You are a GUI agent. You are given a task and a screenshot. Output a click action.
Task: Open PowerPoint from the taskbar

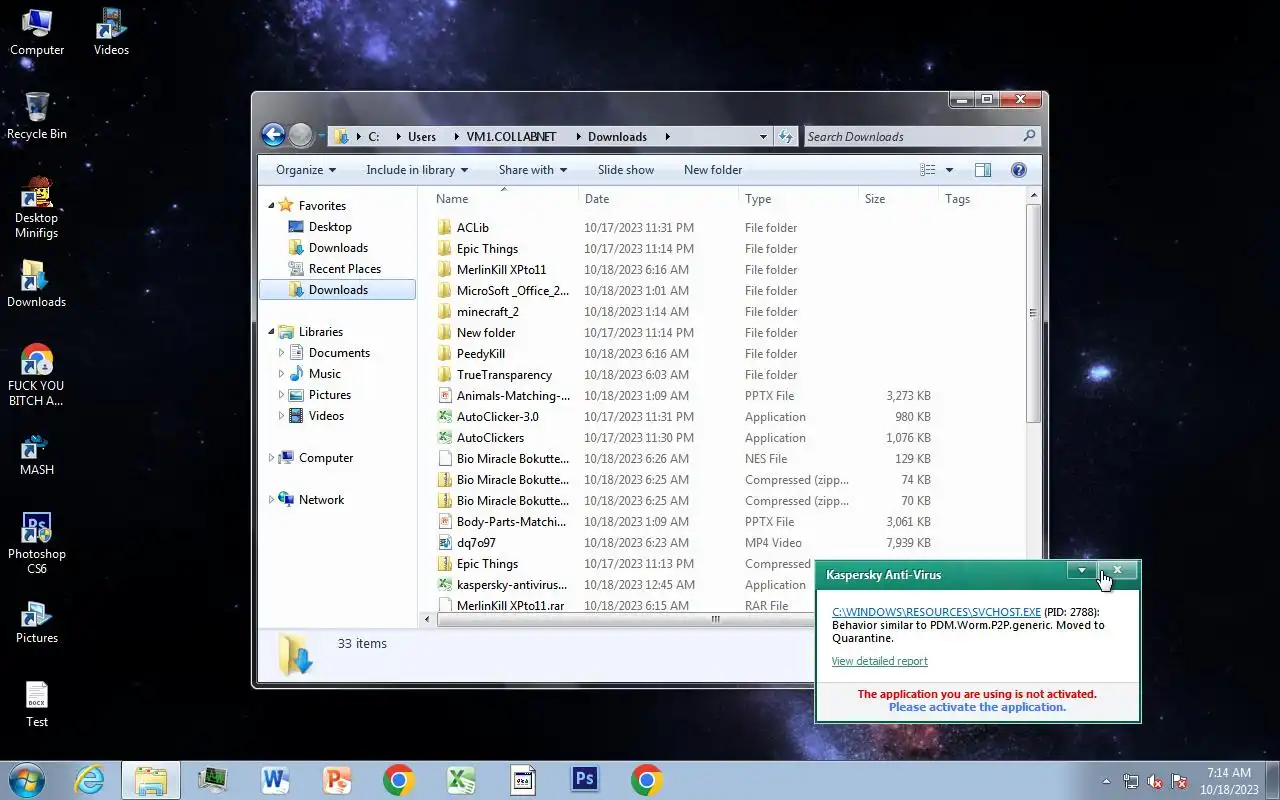(337, 780)
